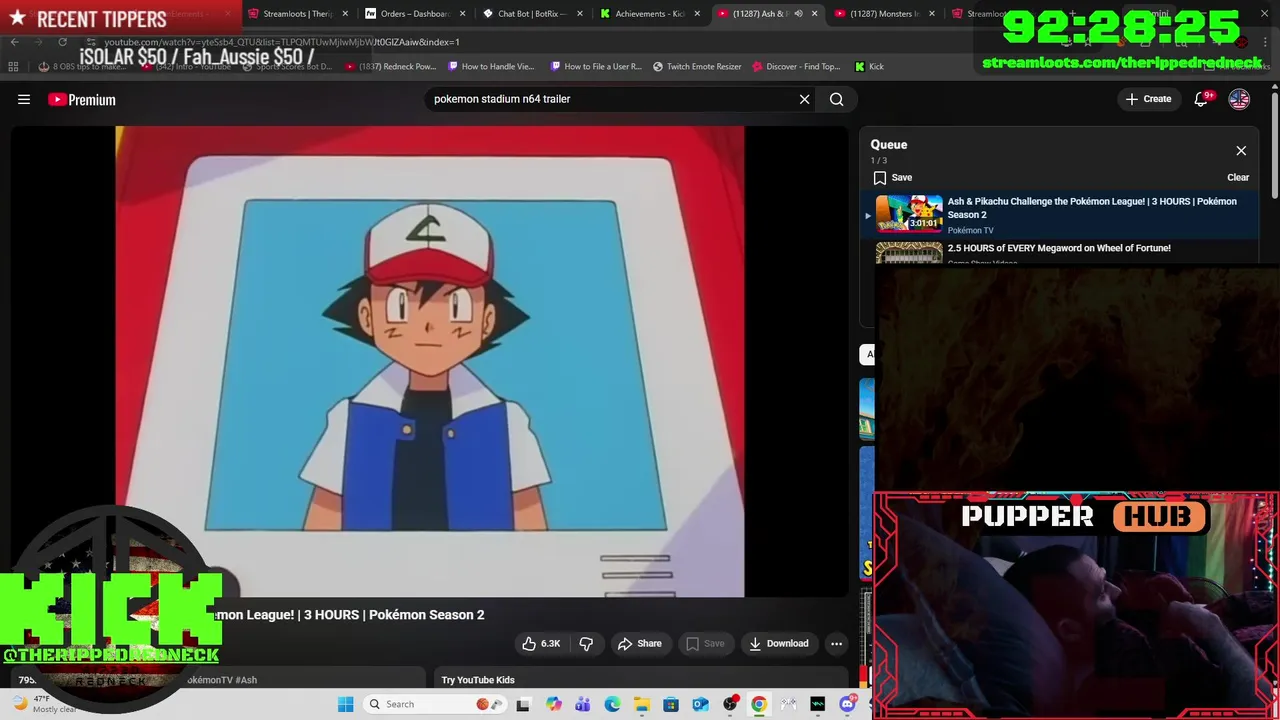Open the Redneck Pow... YouTube bookmark
Screen dimensions: 1280x720
(x=390, y=66)
